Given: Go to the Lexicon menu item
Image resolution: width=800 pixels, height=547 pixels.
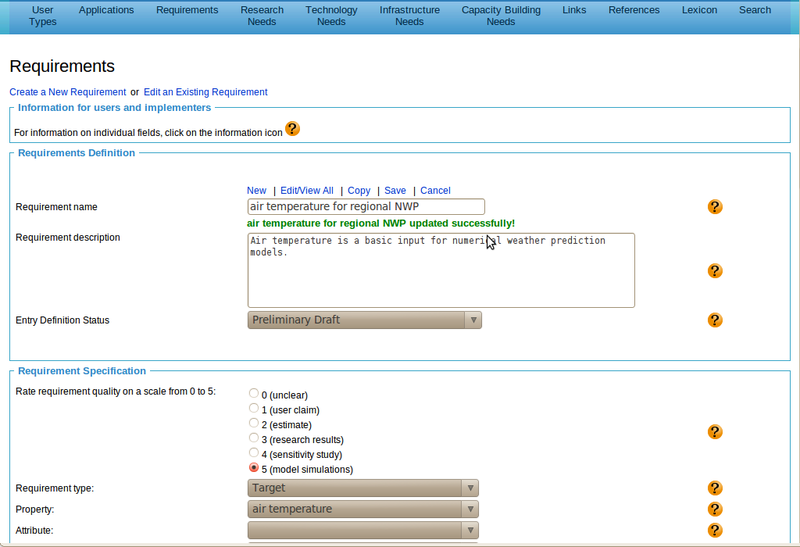Looking at the screenshot, I should coord(698,10).
